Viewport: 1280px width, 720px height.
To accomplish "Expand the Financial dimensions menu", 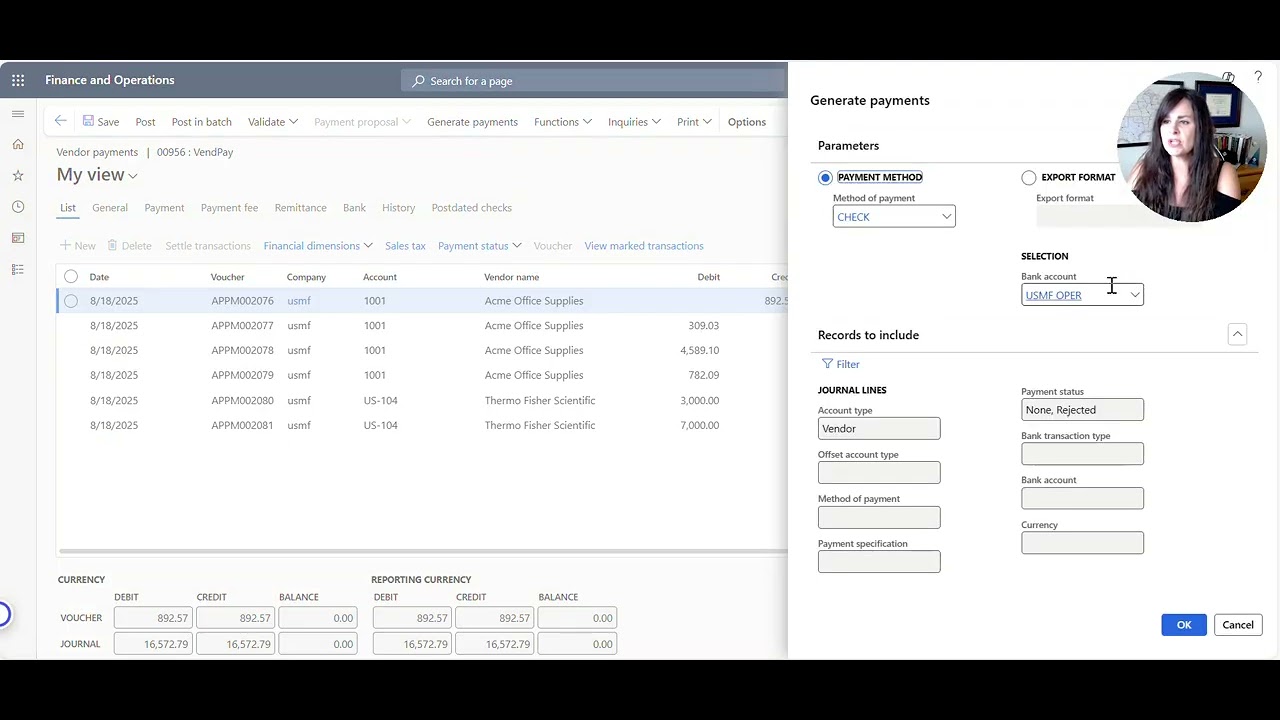I will pyautogui.click(x=318, y=245).
